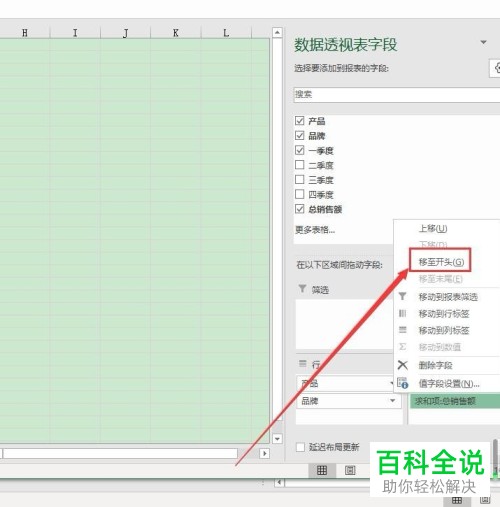Choose 移动到报表筛选 in the menu
The image size is (500, 507).
pos(448,297)
